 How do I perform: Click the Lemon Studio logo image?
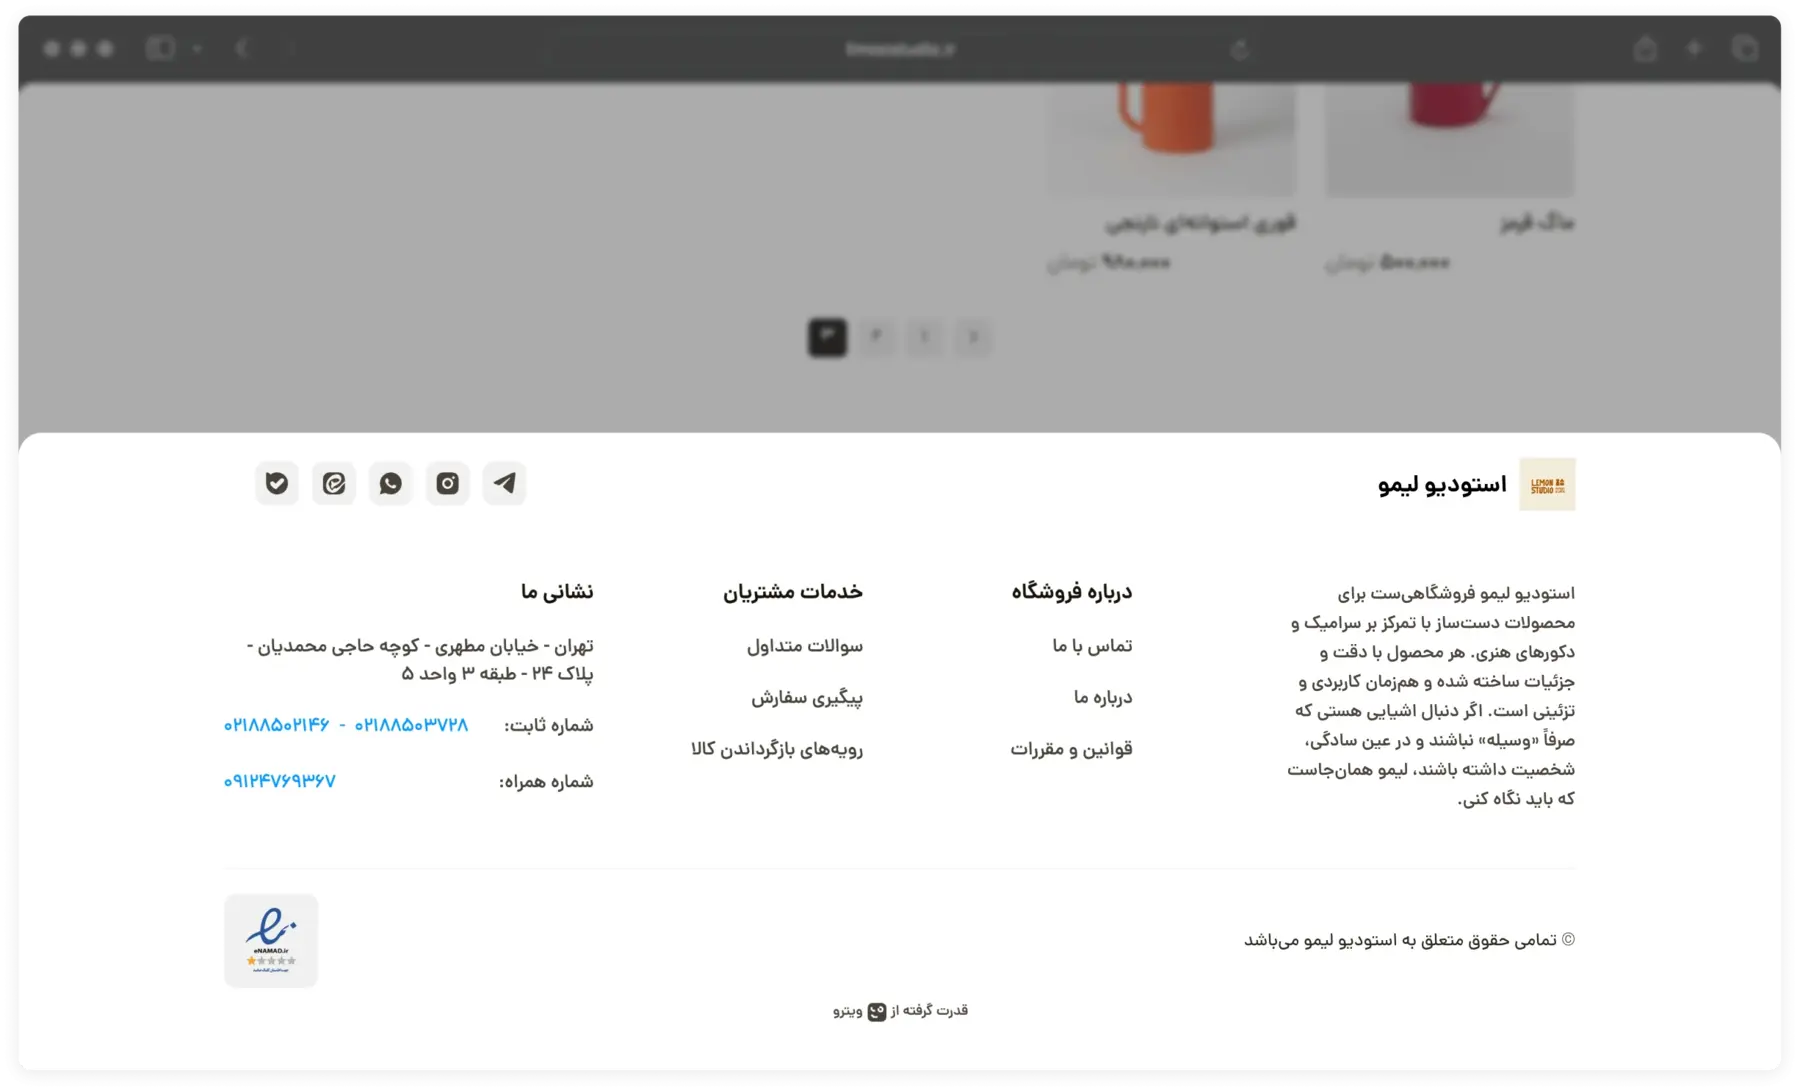click(1547, 484)
